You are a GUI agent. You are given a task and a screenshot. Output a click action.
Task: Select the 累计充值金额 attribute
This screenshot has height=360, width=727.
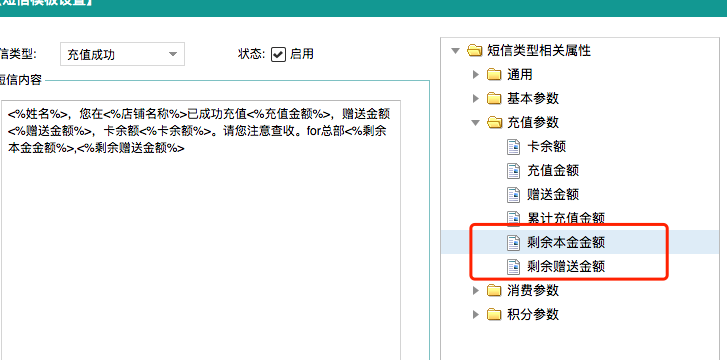[566, 219]
